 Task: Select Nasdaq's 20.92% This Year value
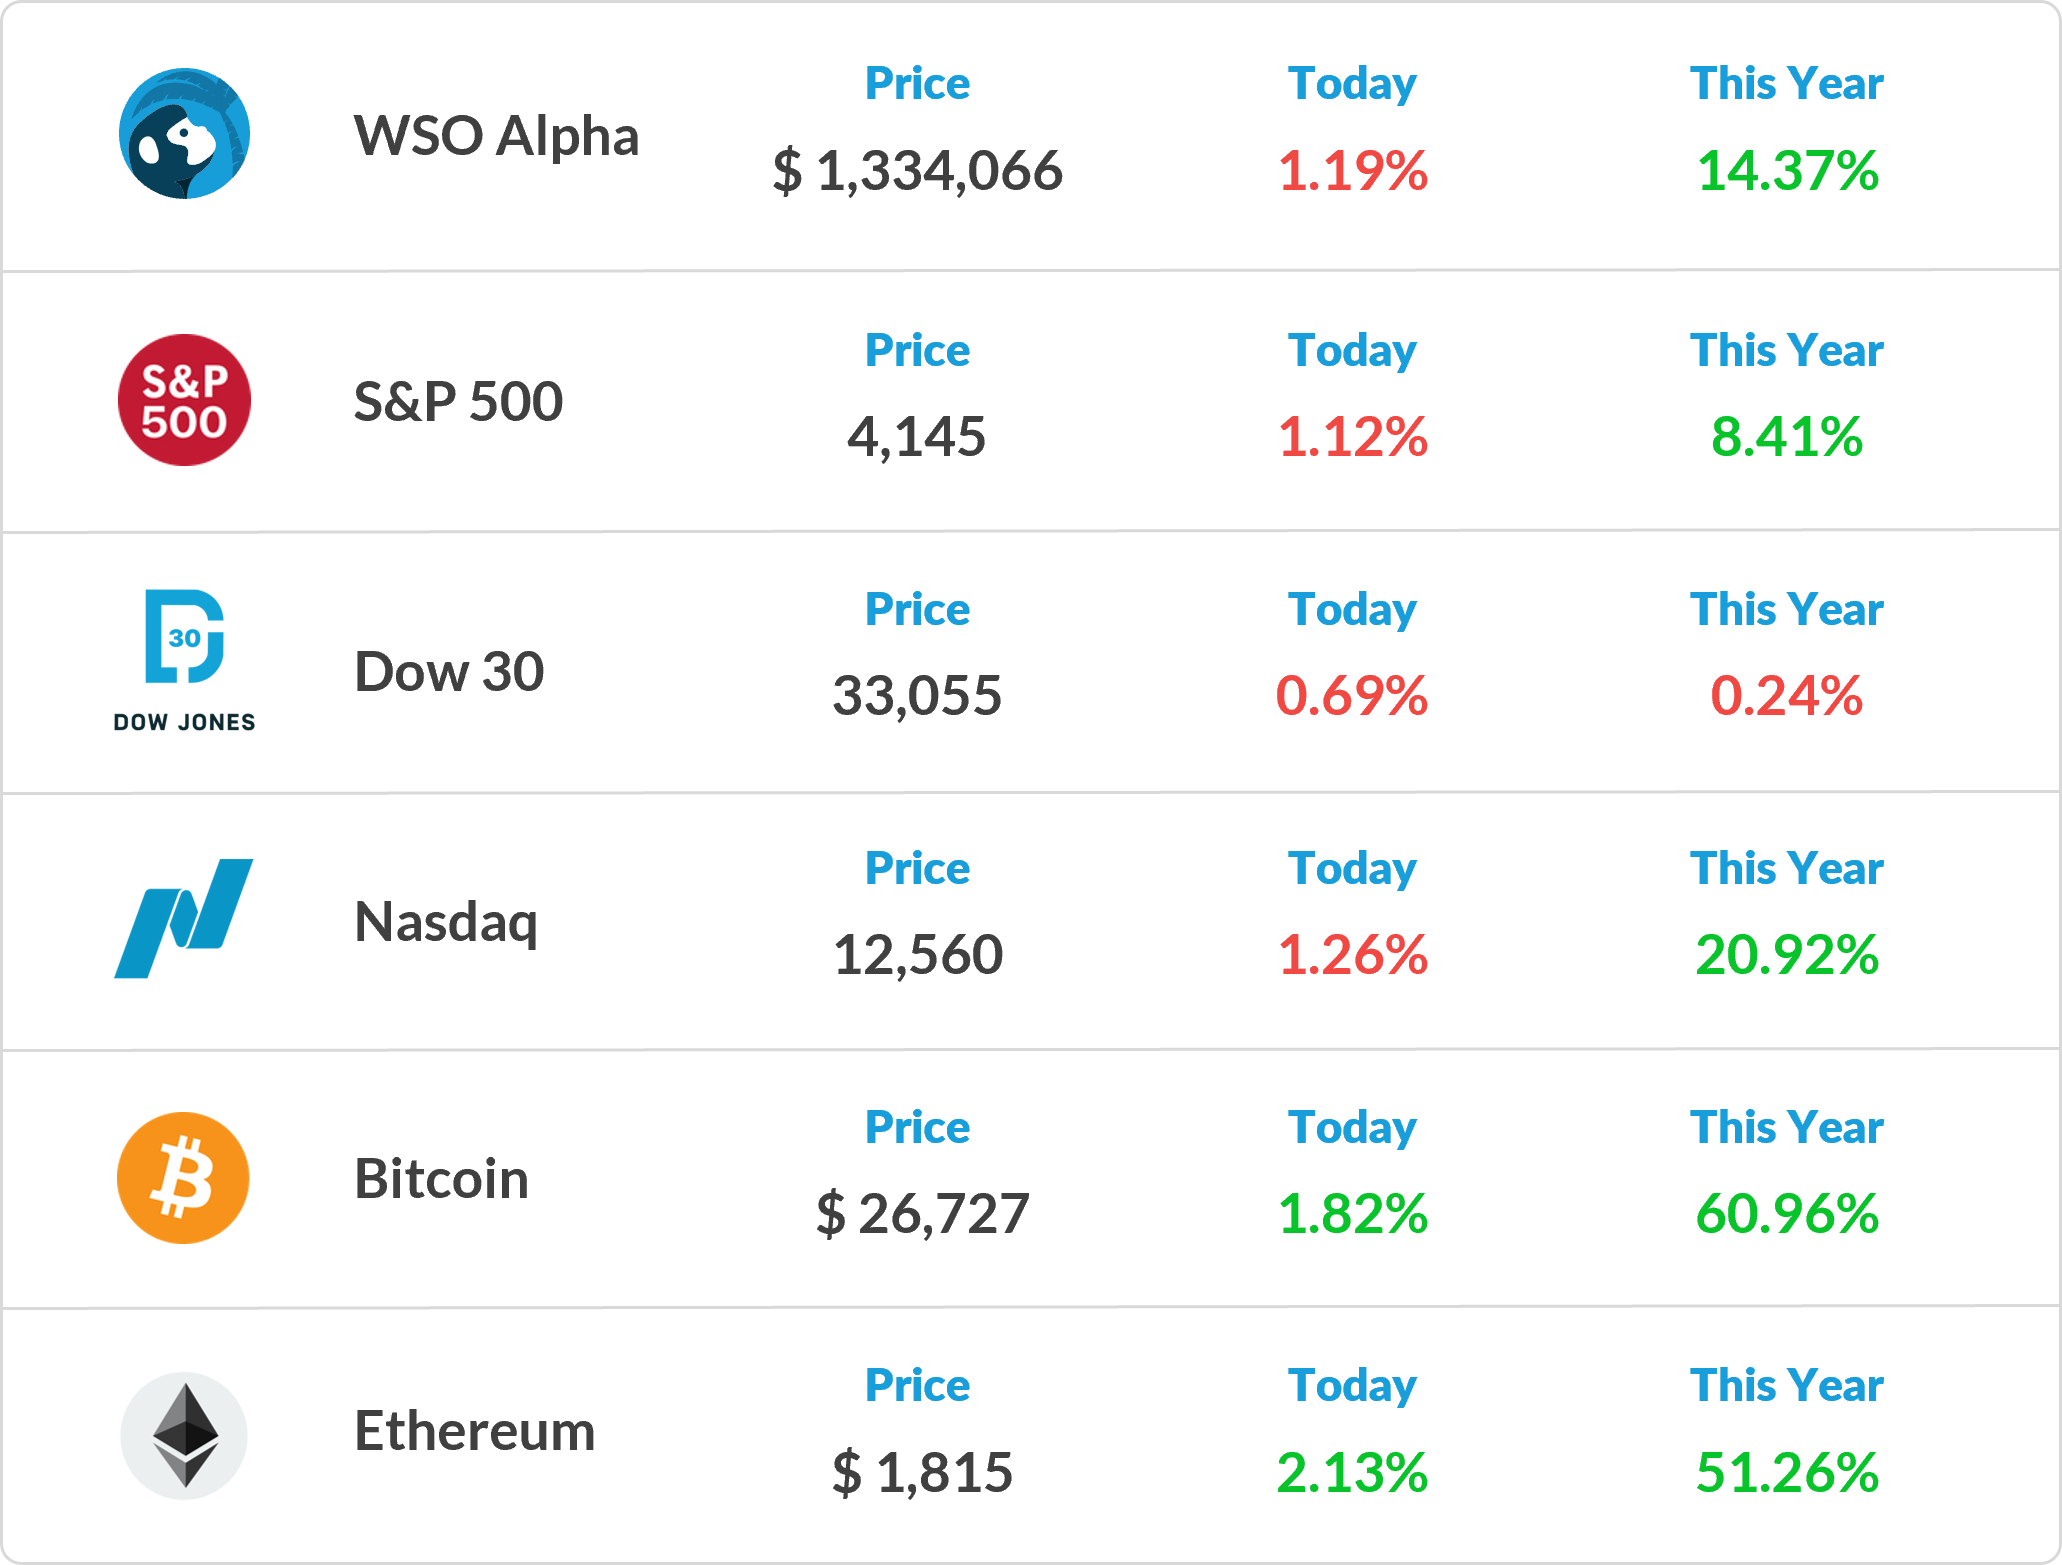click(1787, 954)
